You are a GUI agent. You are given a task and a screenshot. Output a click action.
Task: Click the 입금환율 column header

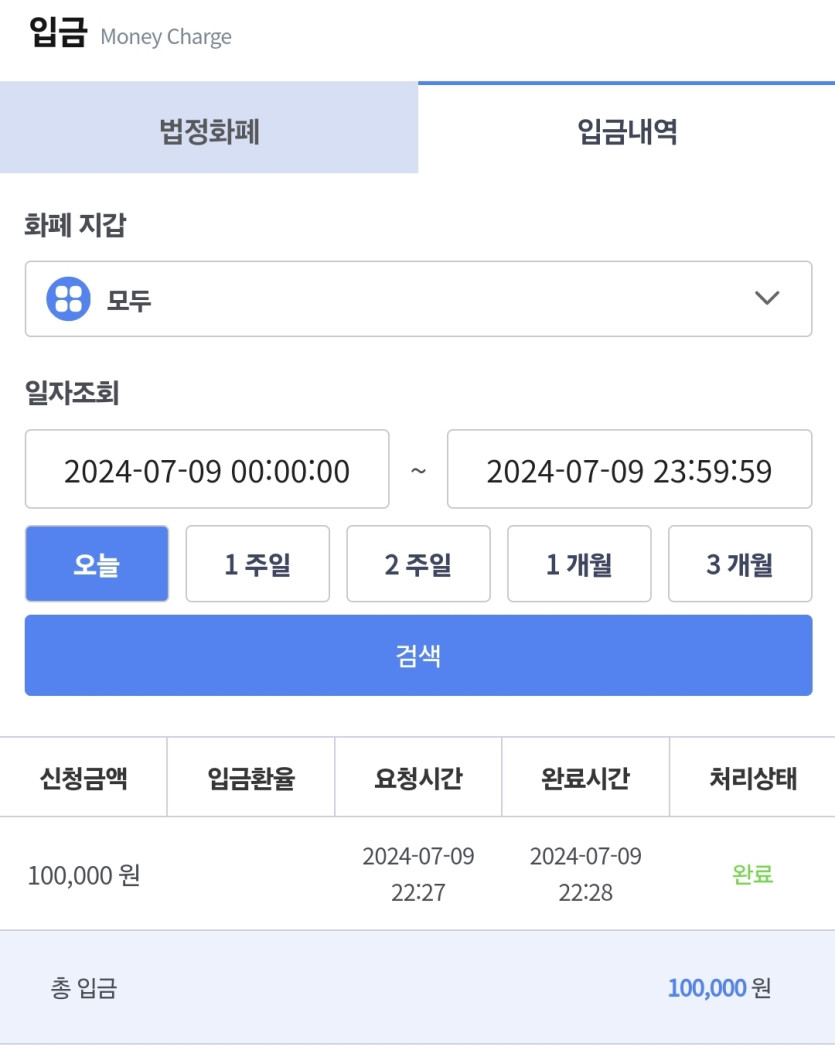(251, 778)
